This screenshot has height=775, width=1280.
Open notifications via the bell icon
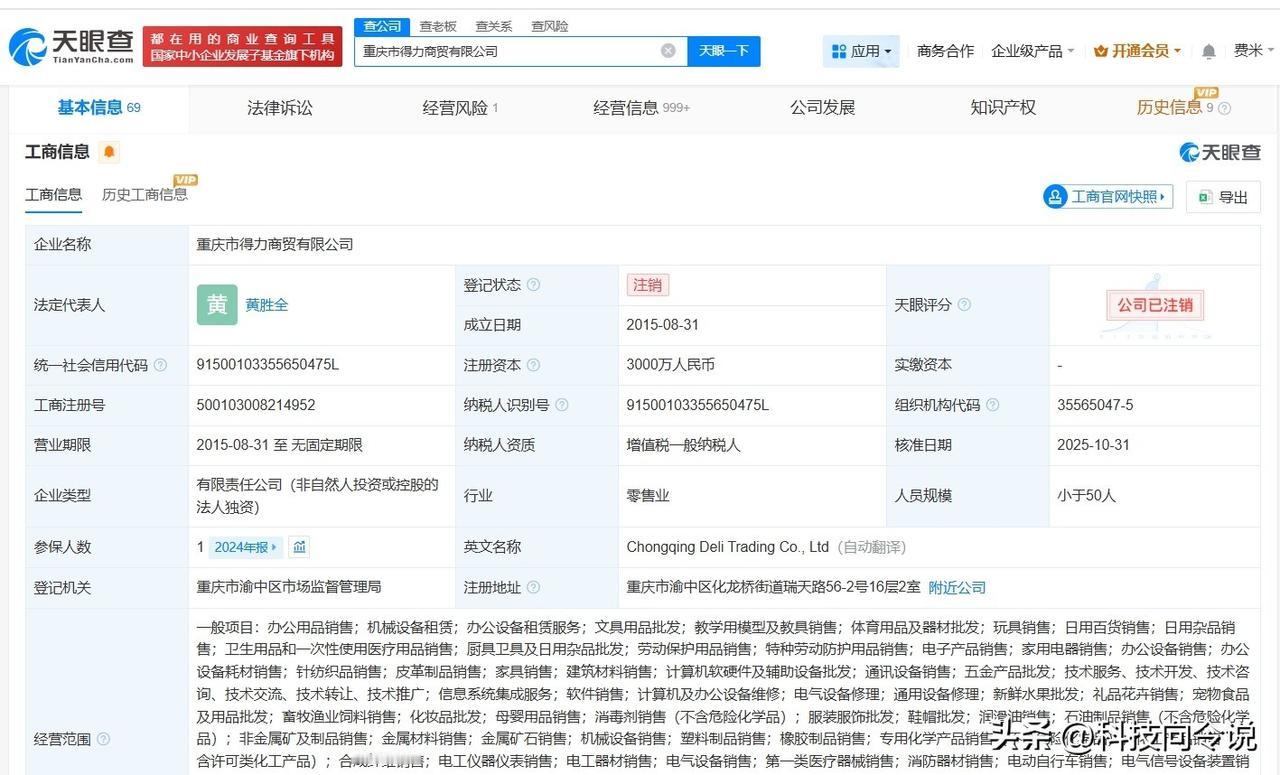click(1208, 49)
